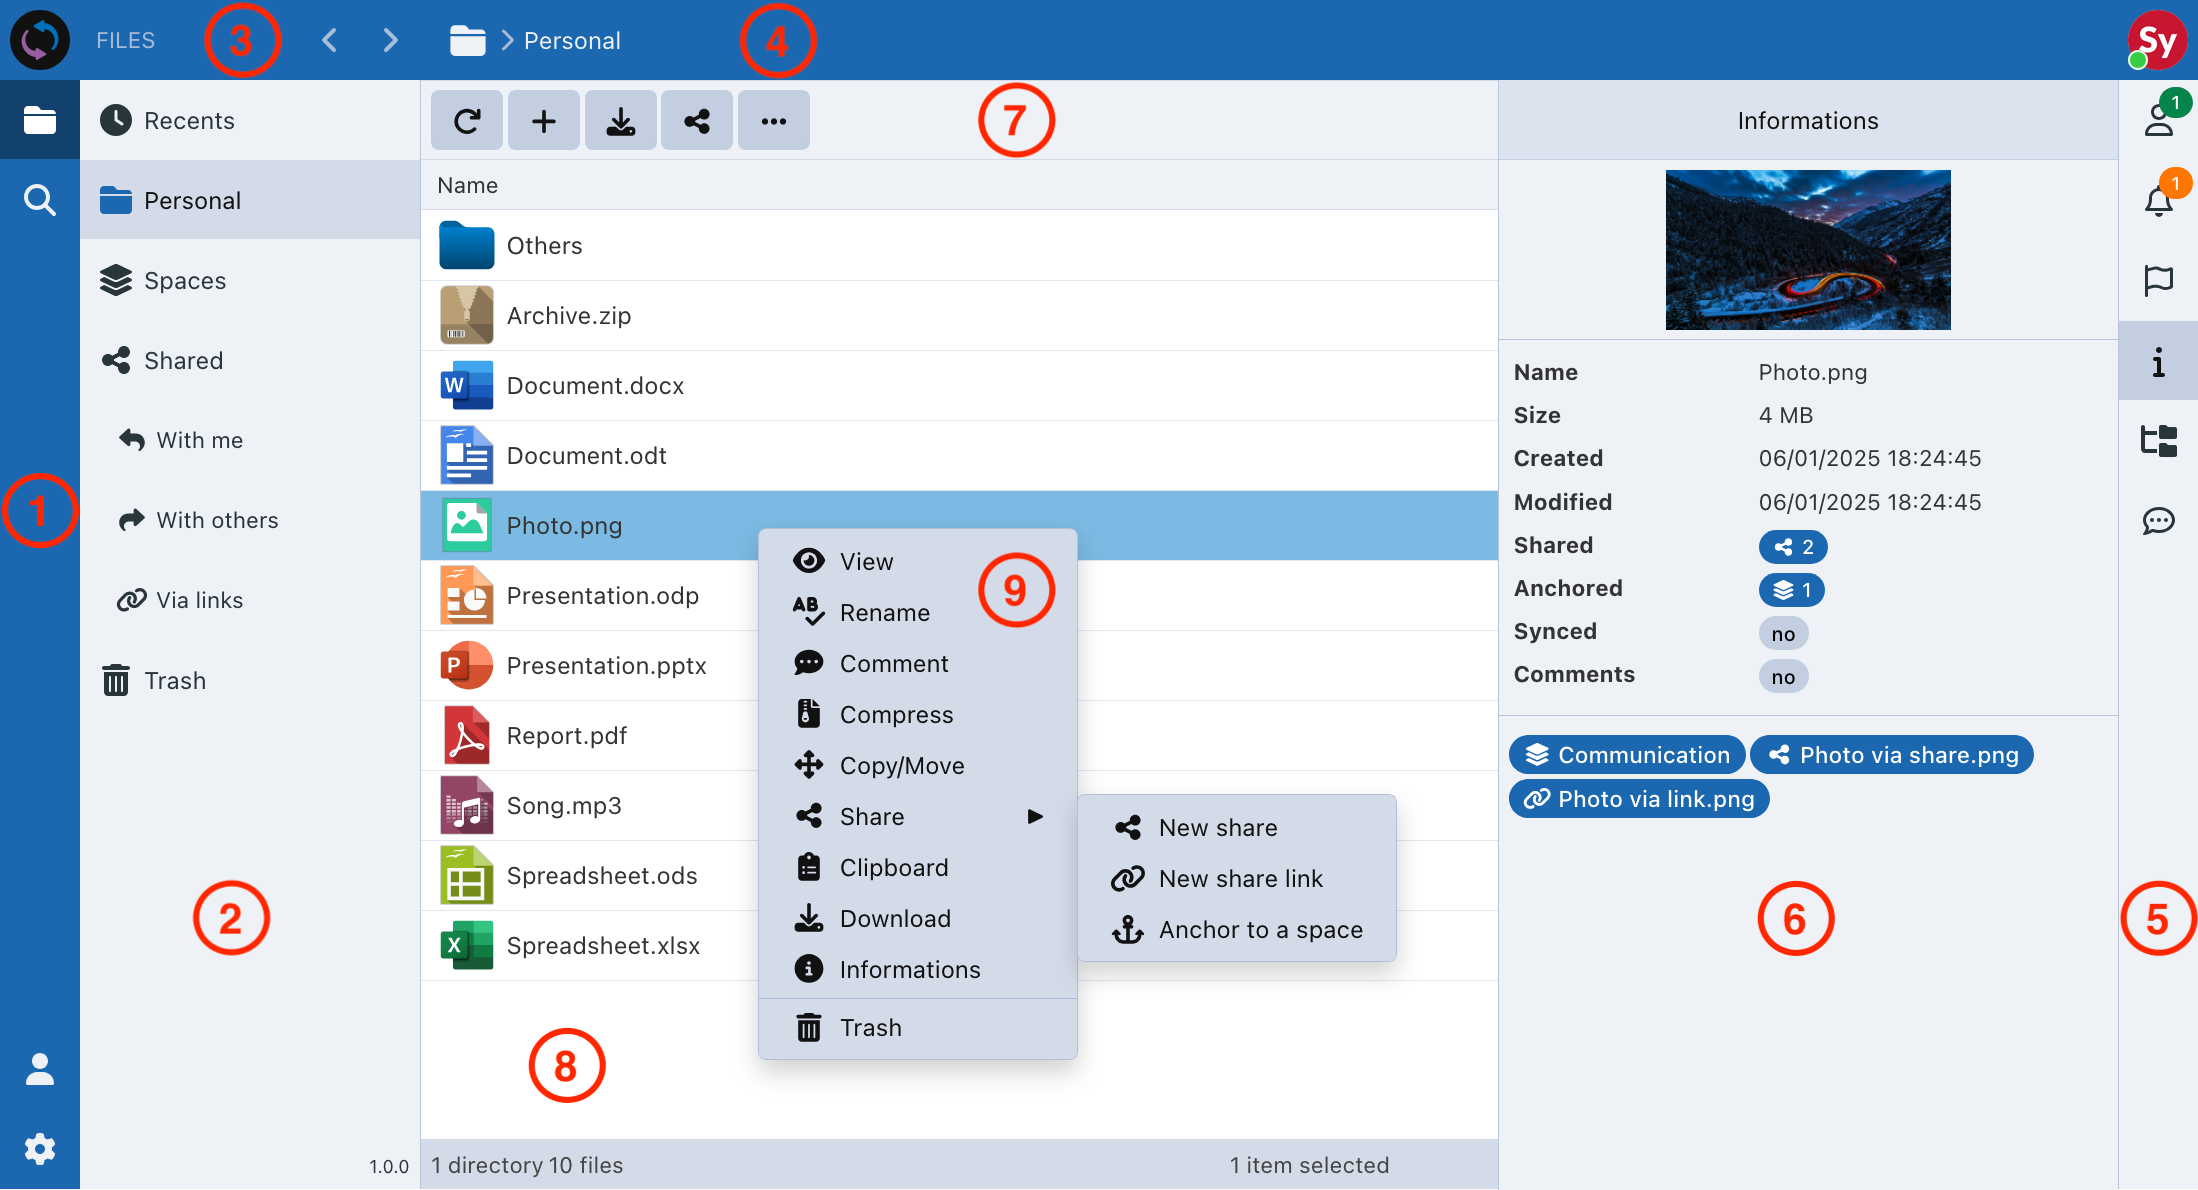The height and width of the screenshot is (1190, 2198).
Task: Open sharing from the toolbar share icon
Action: 697,120
